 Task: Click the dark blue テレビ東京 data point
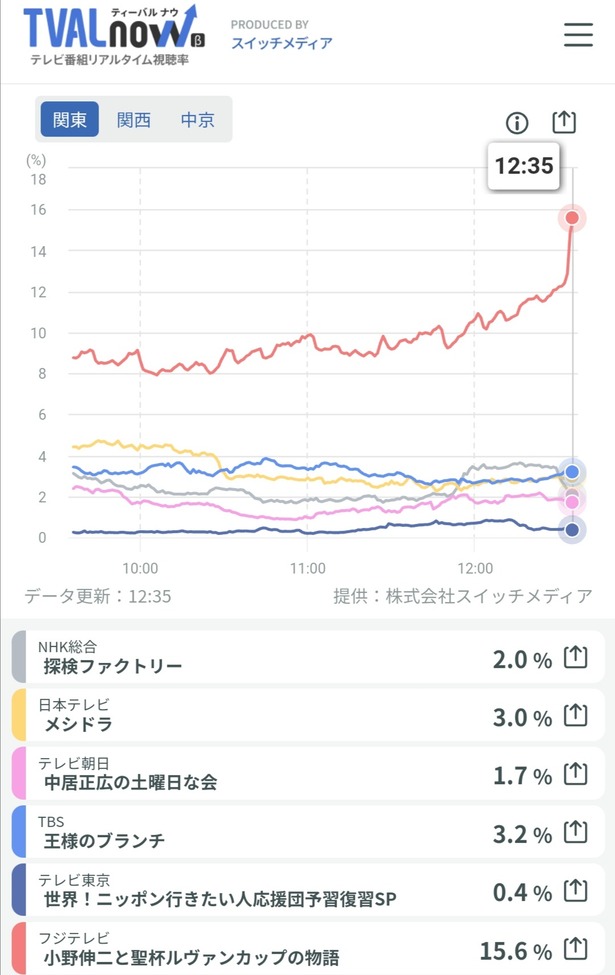pyautogui.click(x=572, y=530)
